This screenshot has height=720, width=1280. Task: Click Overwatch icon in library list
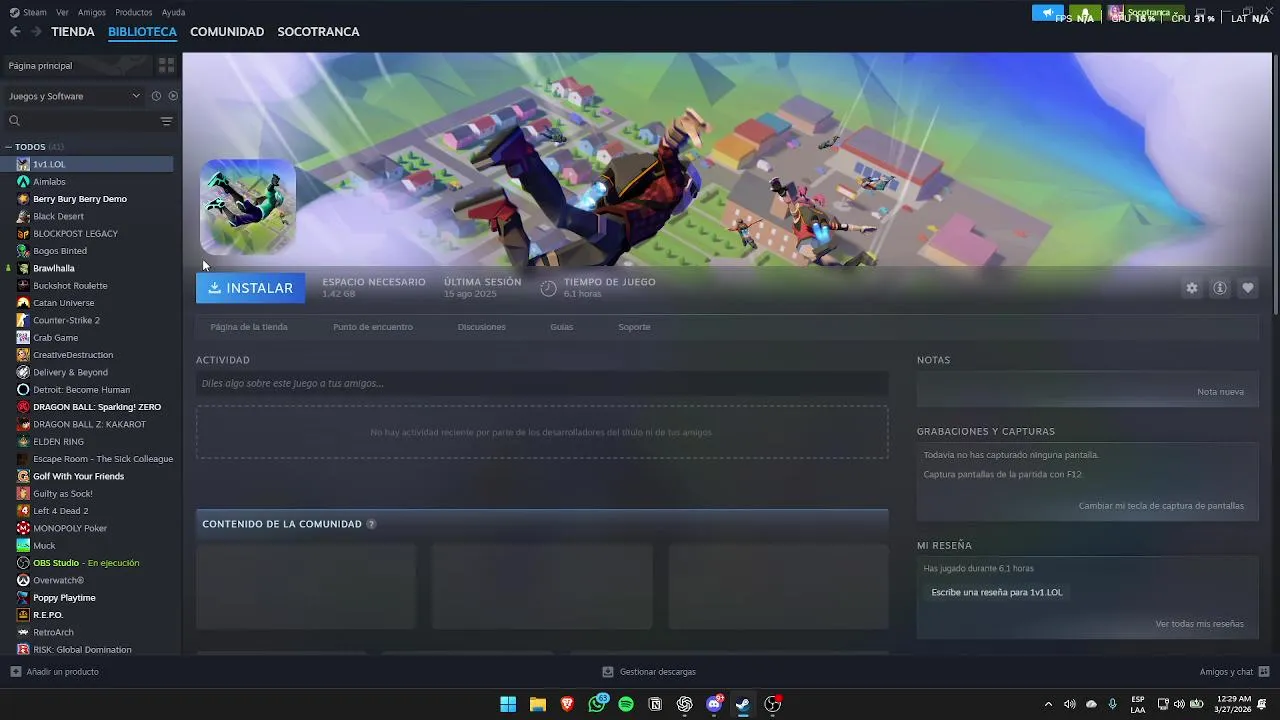(23, 580)
